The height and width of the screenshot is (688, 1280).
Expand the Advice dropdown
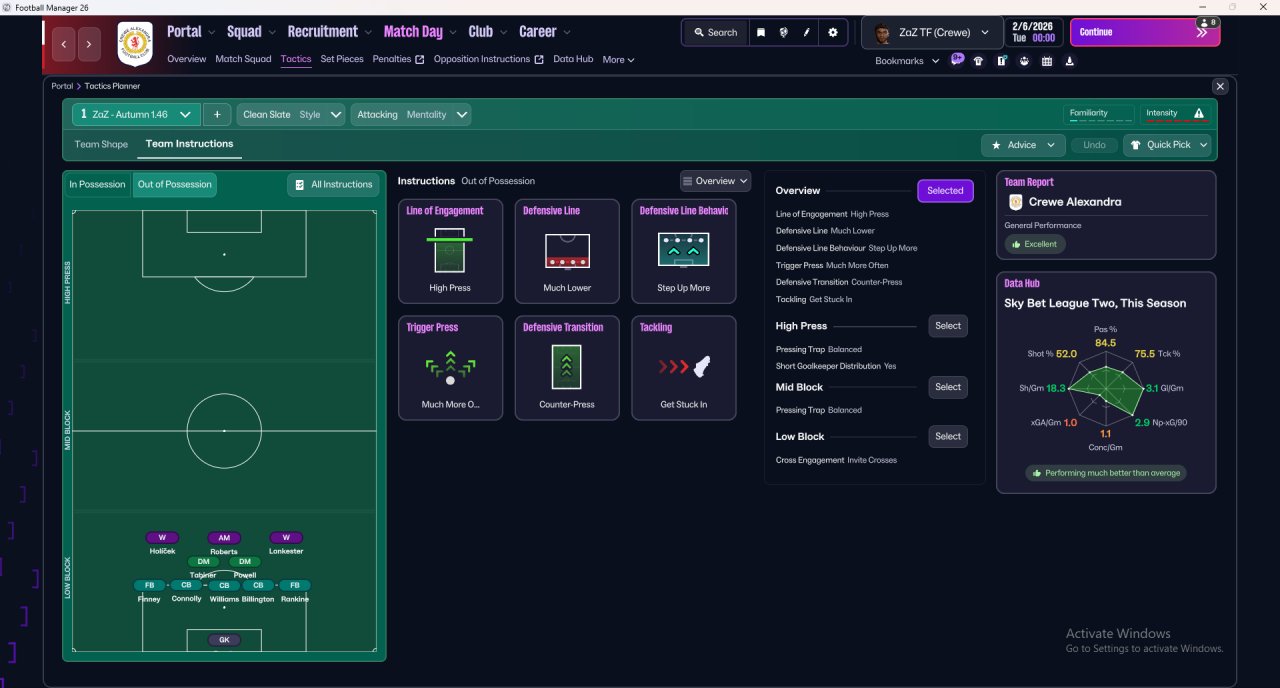pyautogui.click(x=1023, y=145)
